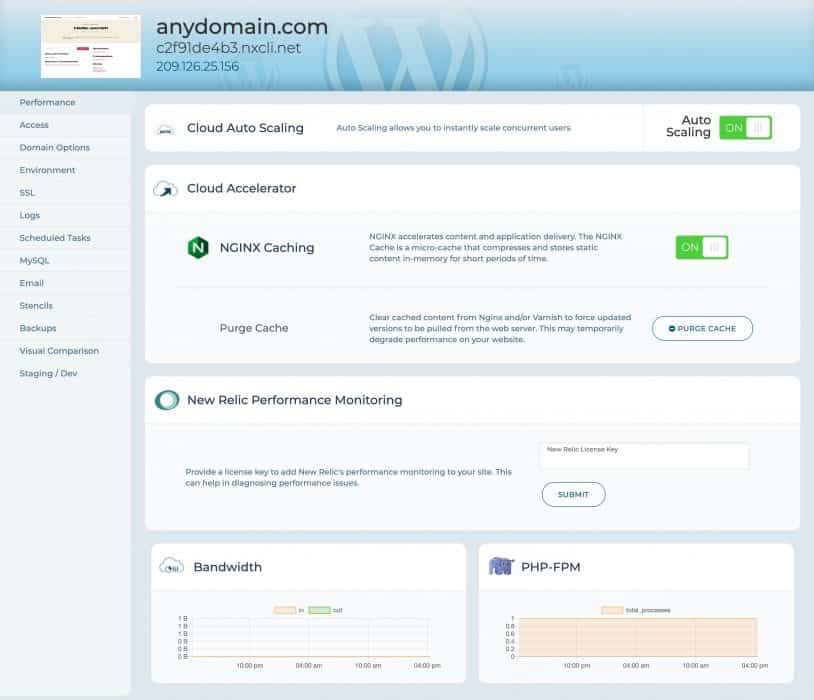This screenshot has width=814, height=700.
Task: Click the Purge Cache button
Action: (702, 328)
